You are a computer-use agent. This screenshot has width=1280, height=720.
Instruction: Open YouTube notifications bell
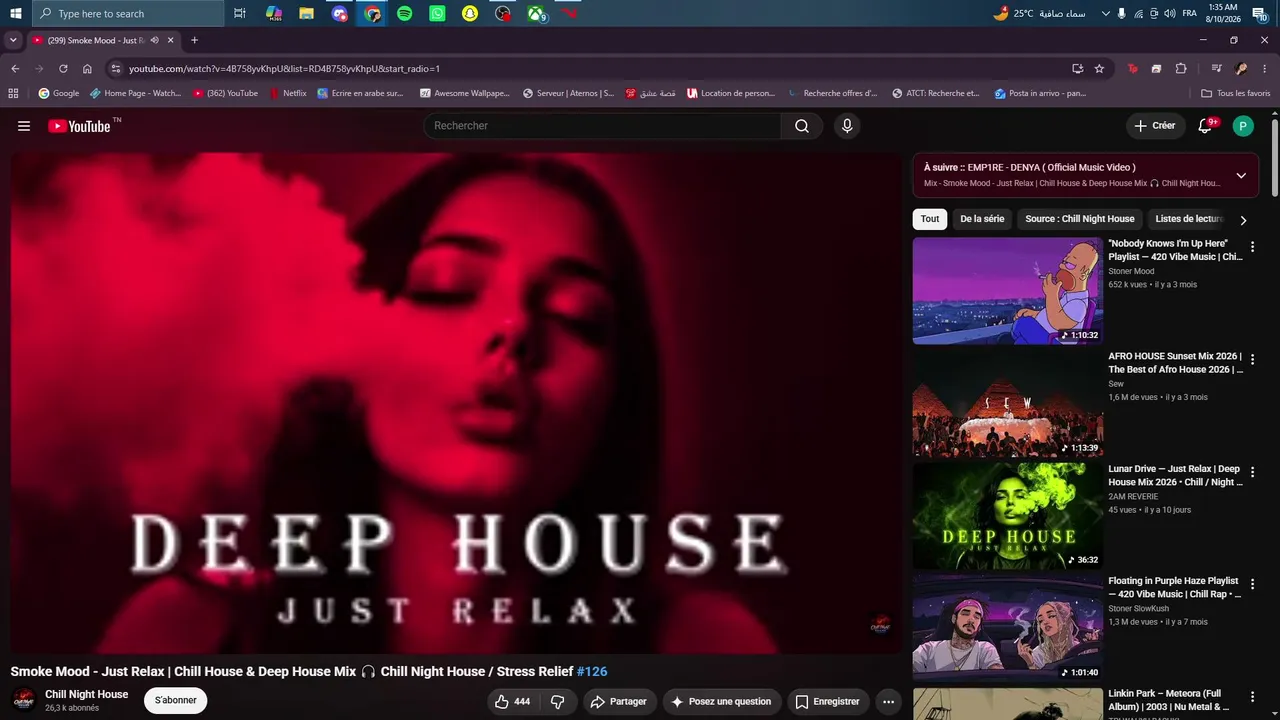(x=1205, y=126)
